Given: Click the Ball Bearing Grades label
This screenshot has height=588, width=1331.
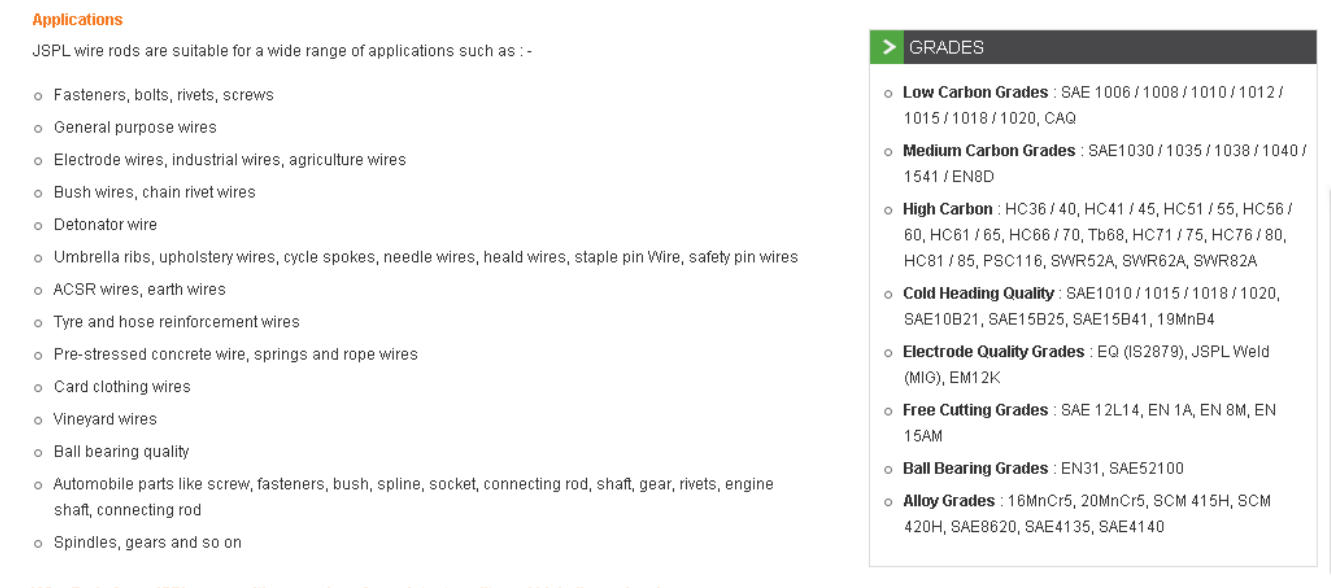Looking at the screenshot, I should pyautogui.click(x=975, y=468).
